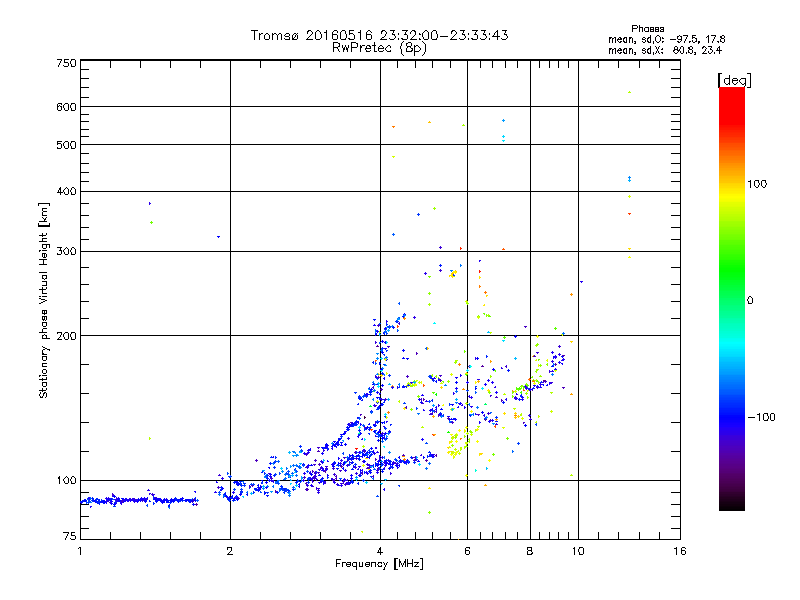The width and height of the screenshot is (800, 600).
Task: Click the 'Frequency [MHz]' axis label
Action: coord(379,563)
